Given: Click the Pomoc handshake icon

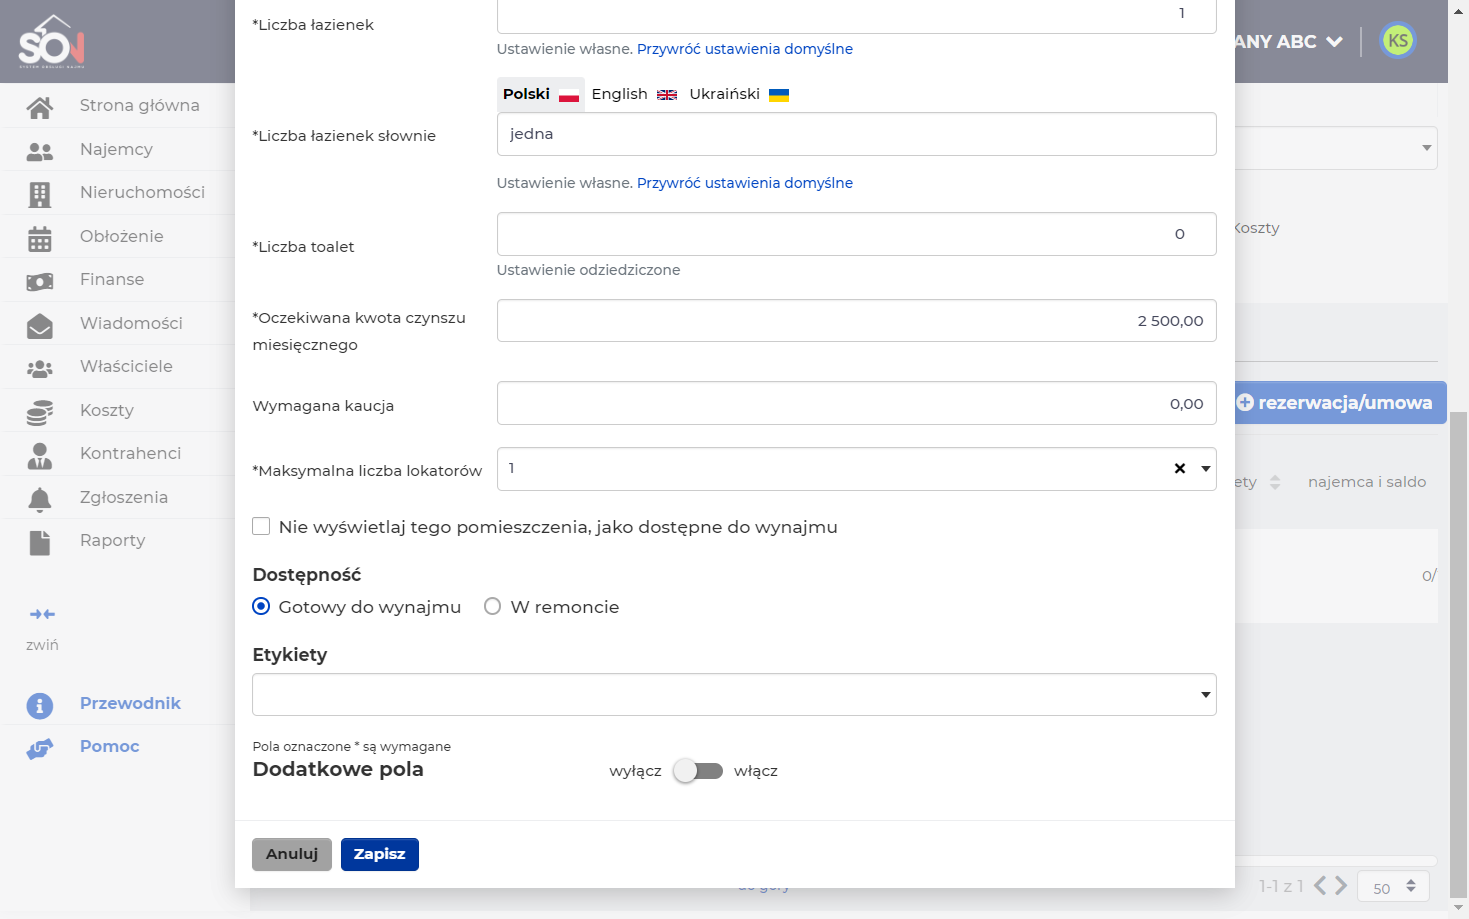Looking at the screenshot, I should (40, 748).
